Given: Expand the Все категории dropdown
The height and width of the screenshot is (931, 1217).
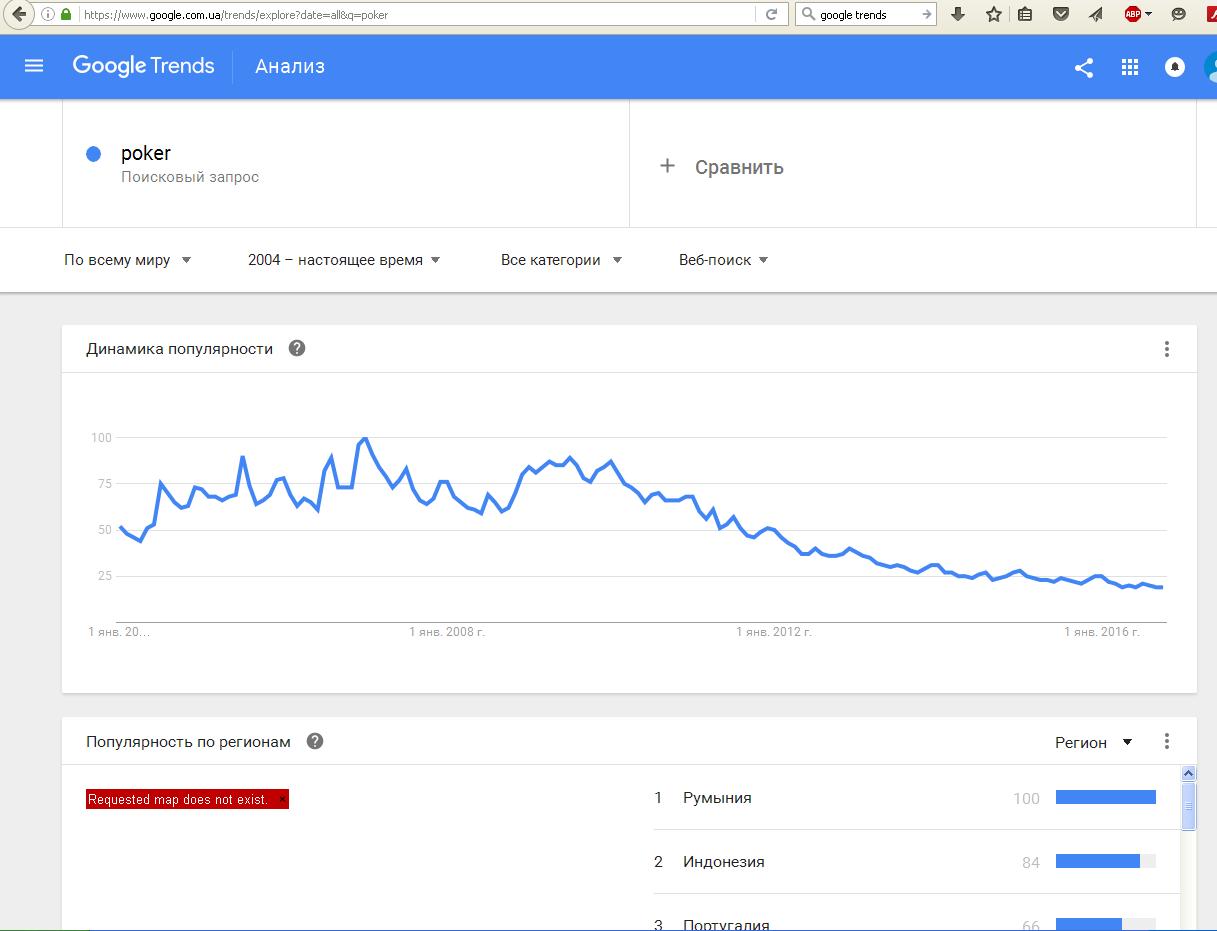Looking at the screenshot, I should point(561,260).
